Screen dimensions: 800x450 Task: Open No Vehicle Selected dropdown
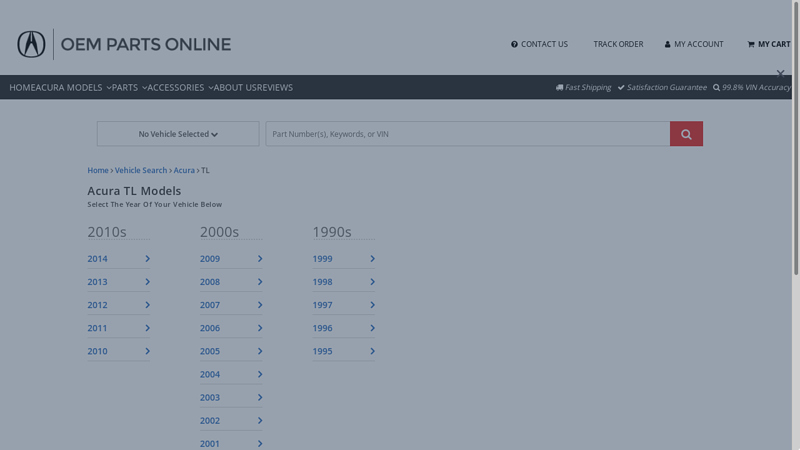178,134
